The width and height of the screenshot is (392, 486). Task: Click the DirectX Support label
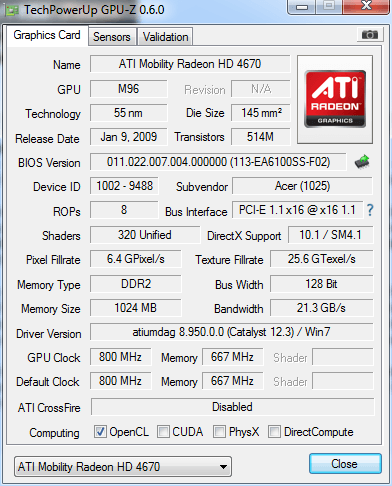(x=244, y=236)
